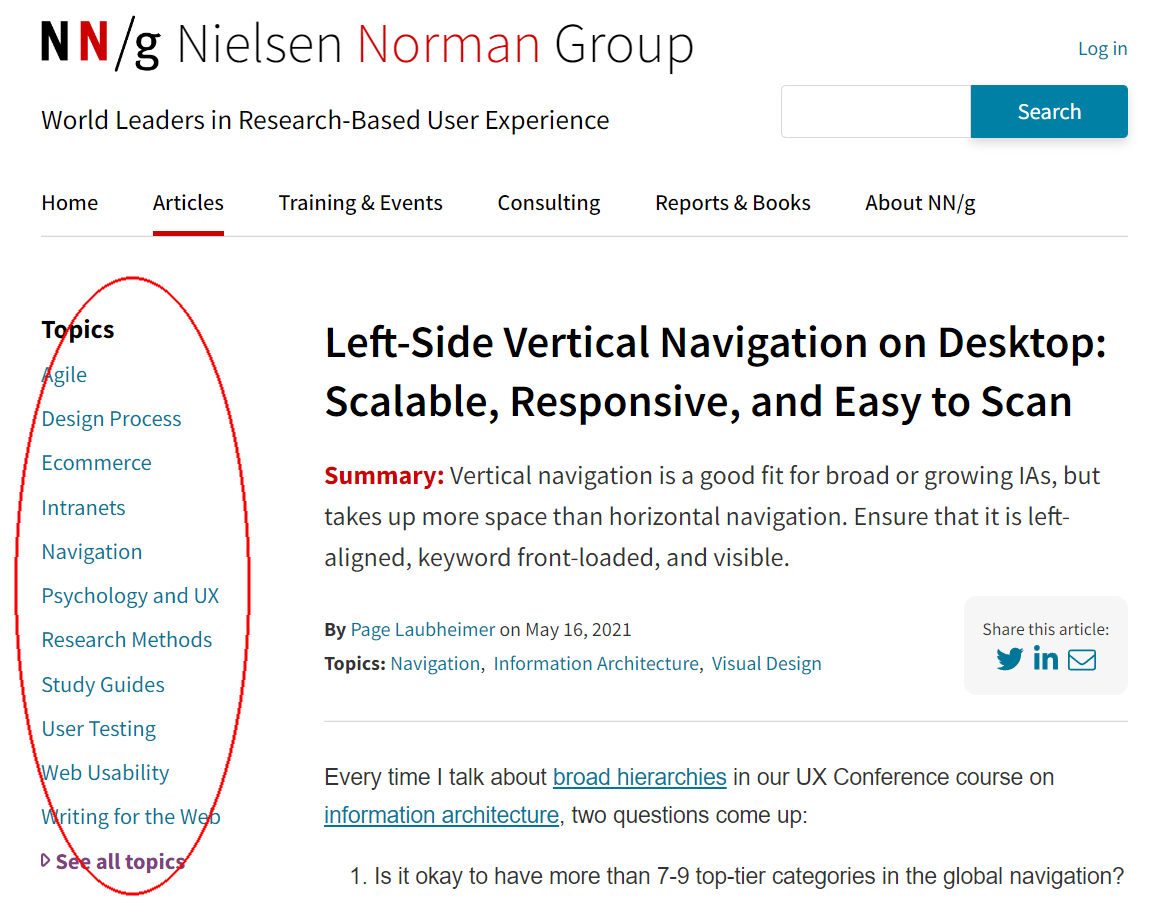Go to About NN/g page
Viewport: 1150px width, 898px height.
click(x=920, y=203)
